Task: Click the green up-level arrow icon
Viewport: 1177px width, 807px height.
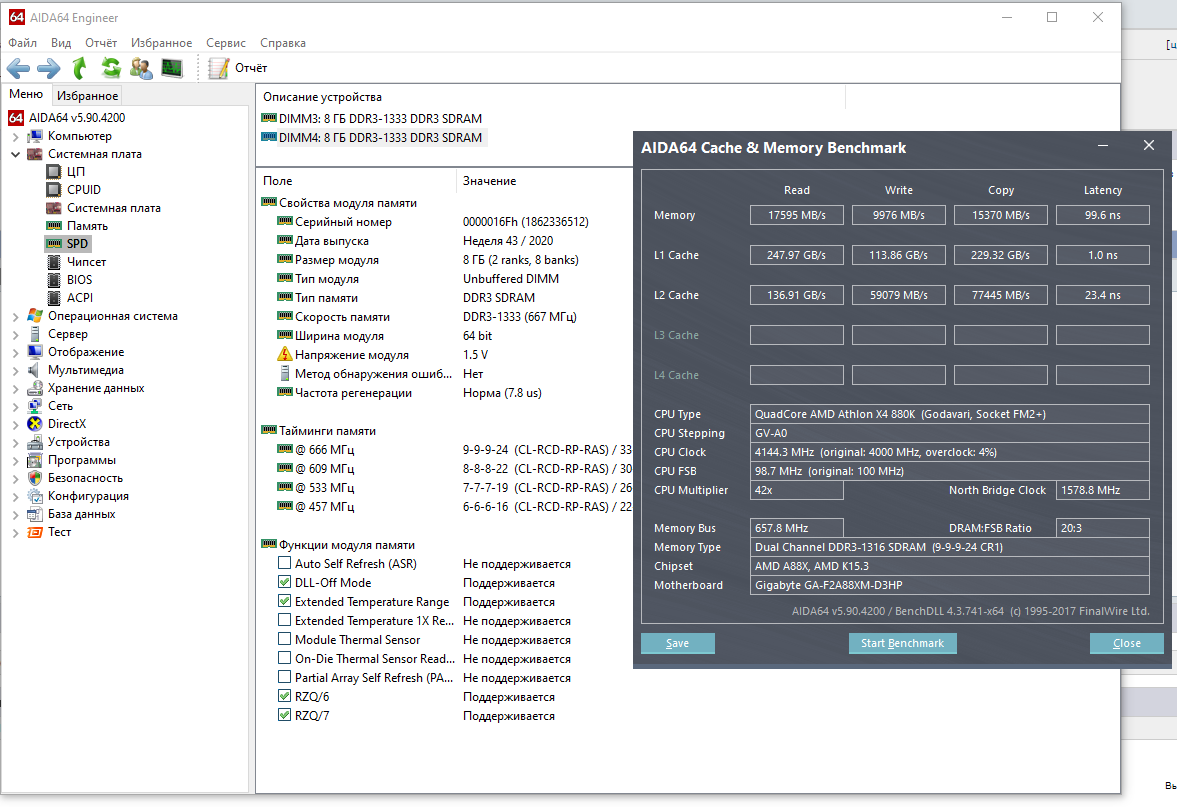Action: click(x=80, y=68)
